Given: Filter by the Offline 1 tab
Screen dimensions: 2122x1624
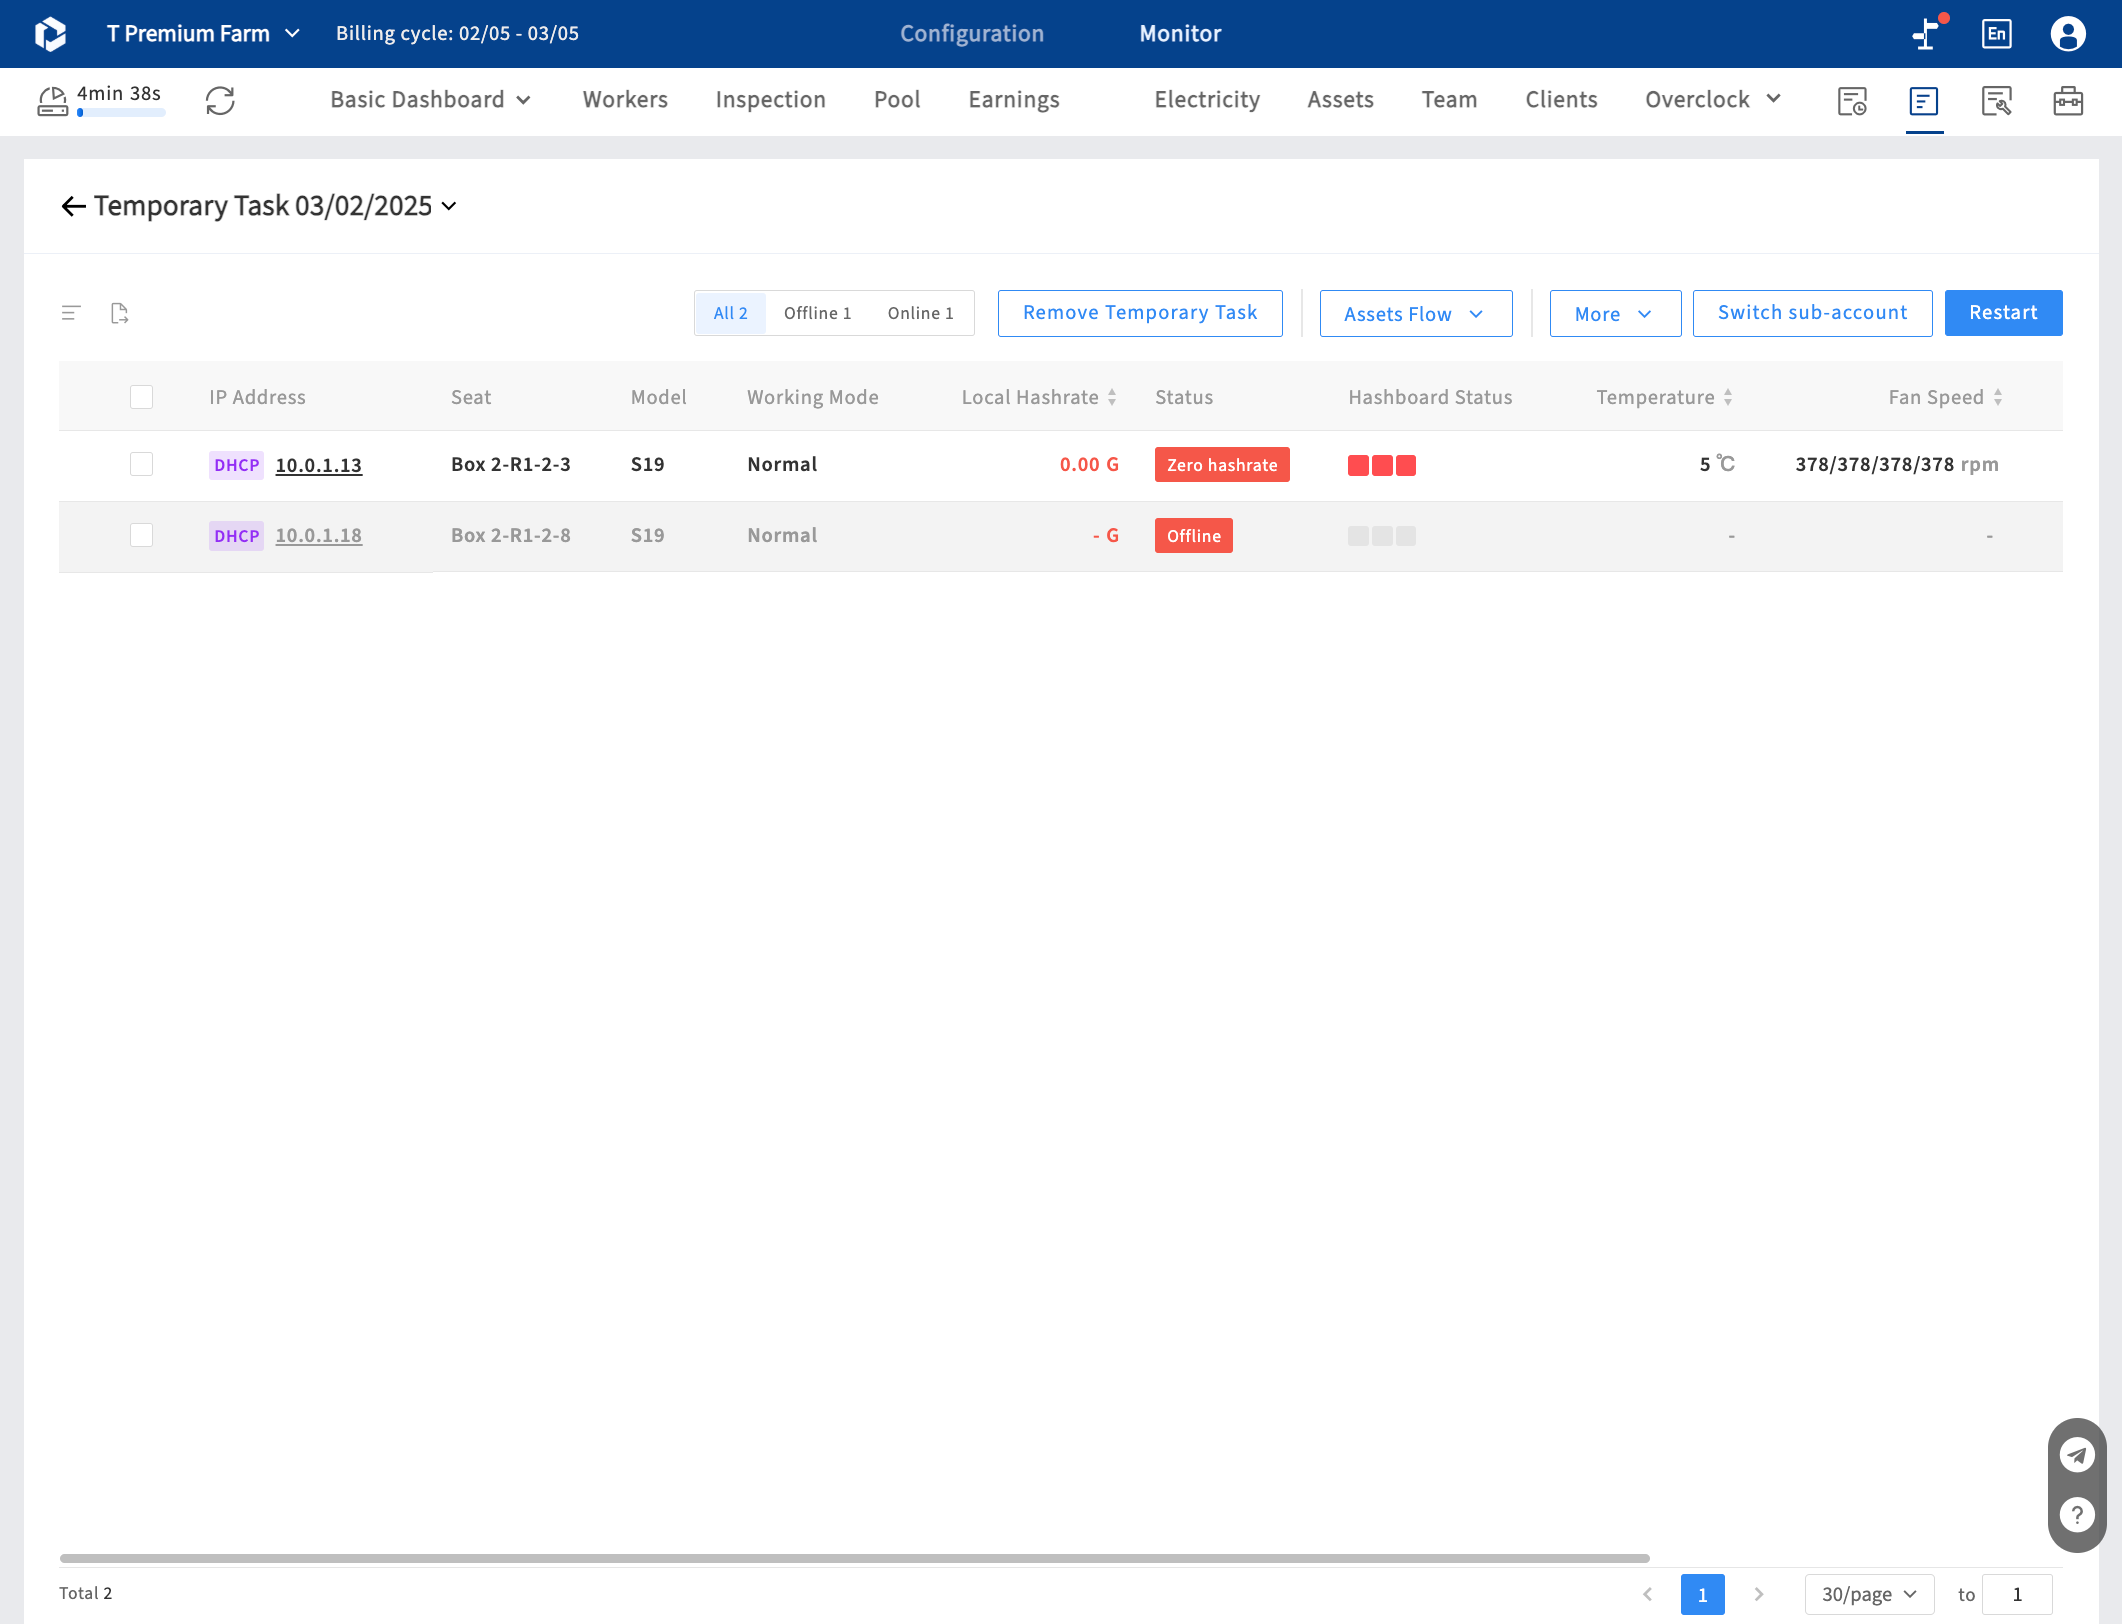Looking at the screenshot, I should (x=818, y=313).
